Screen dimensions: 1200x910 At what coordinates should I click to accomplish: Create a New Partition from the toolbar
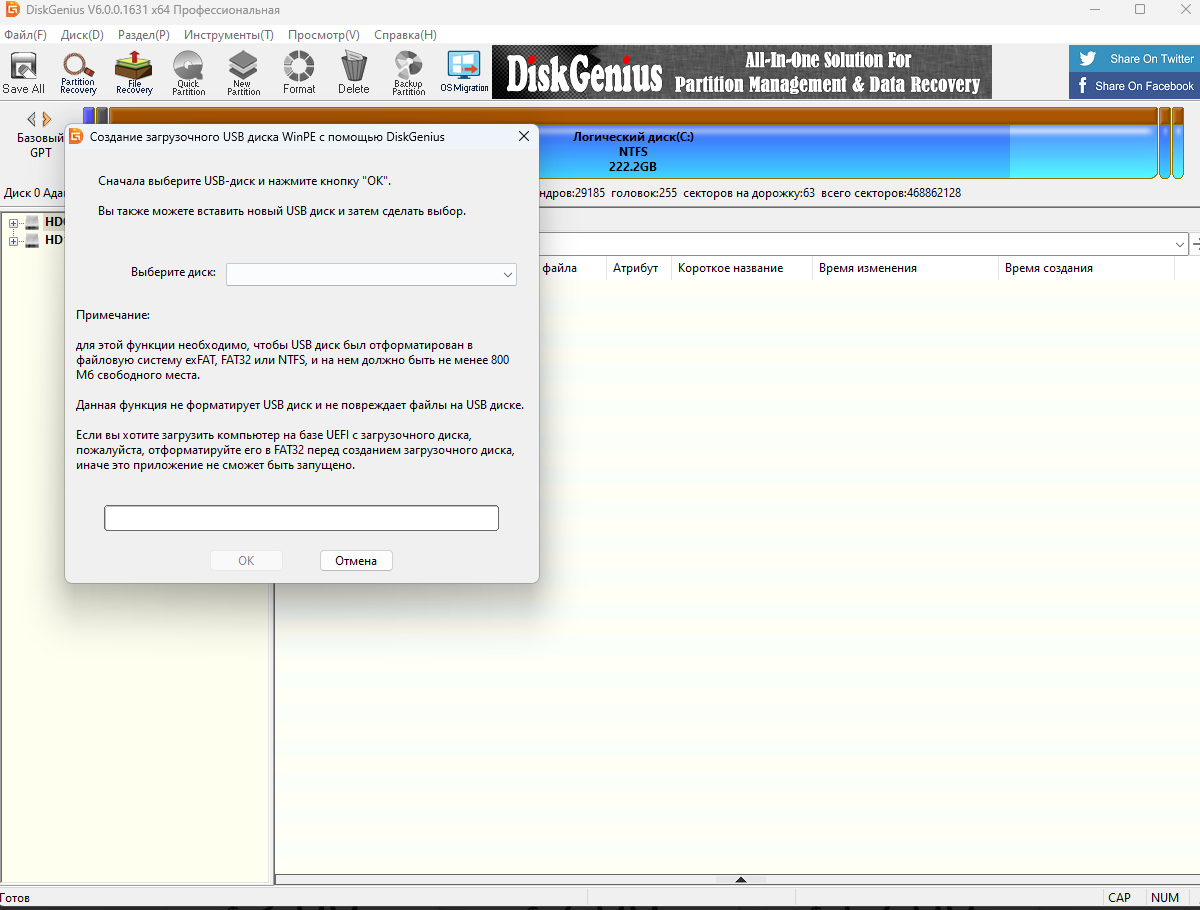243,73
